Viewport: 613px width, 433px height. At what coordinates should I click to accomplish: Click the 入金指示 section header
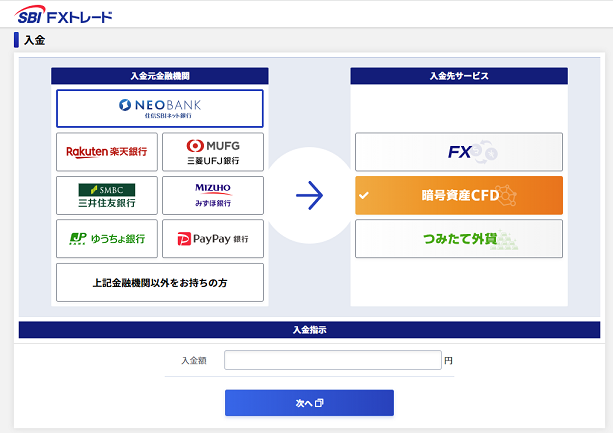309,330
